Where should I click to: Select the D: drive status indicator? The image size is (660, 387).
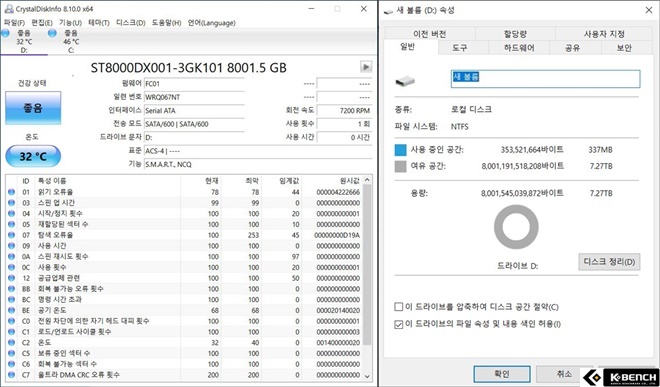click(18, 41)
